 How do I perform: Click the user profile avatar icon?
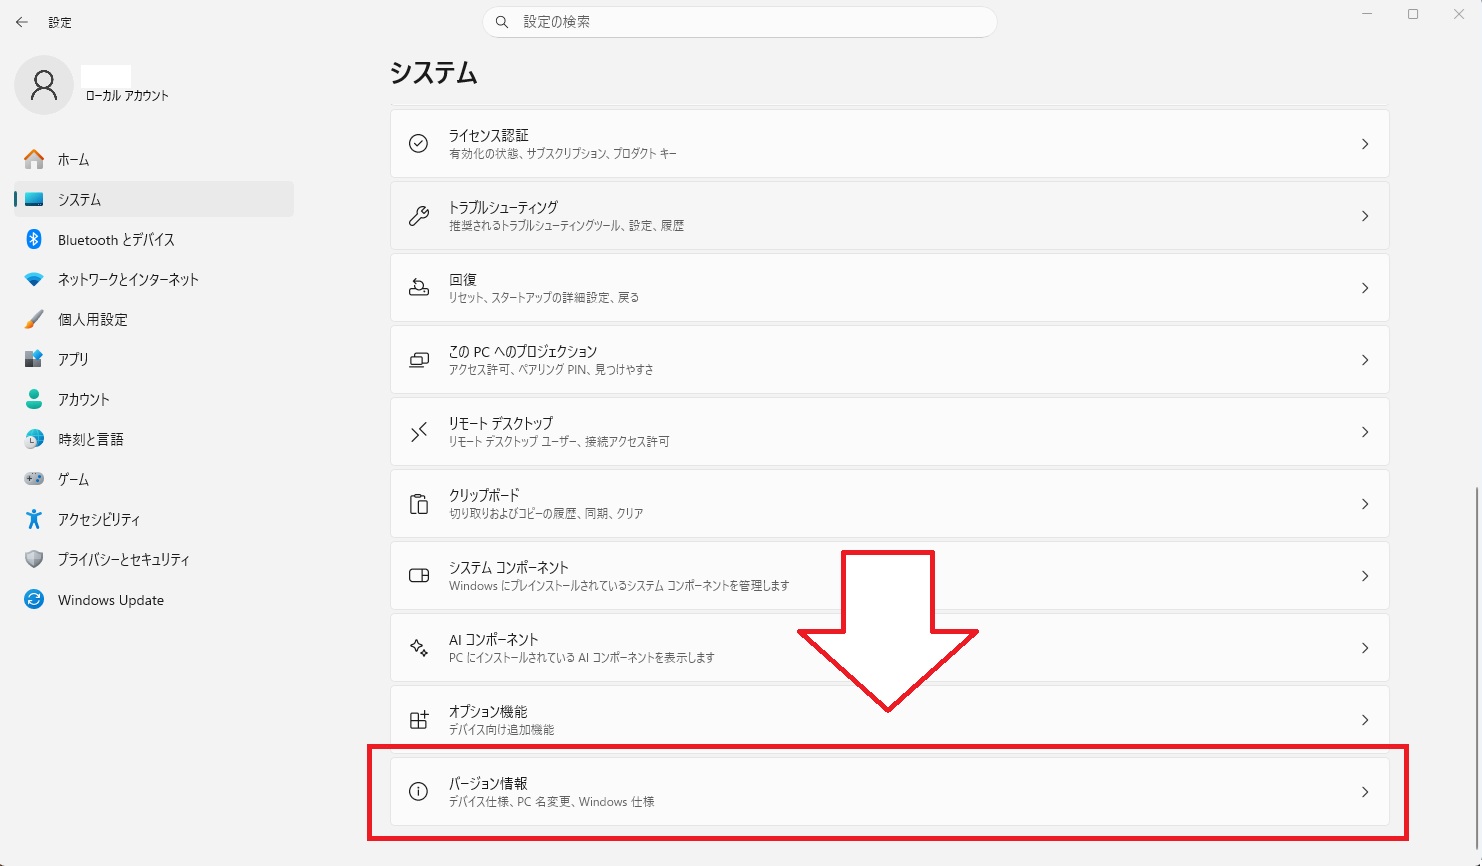44,85
